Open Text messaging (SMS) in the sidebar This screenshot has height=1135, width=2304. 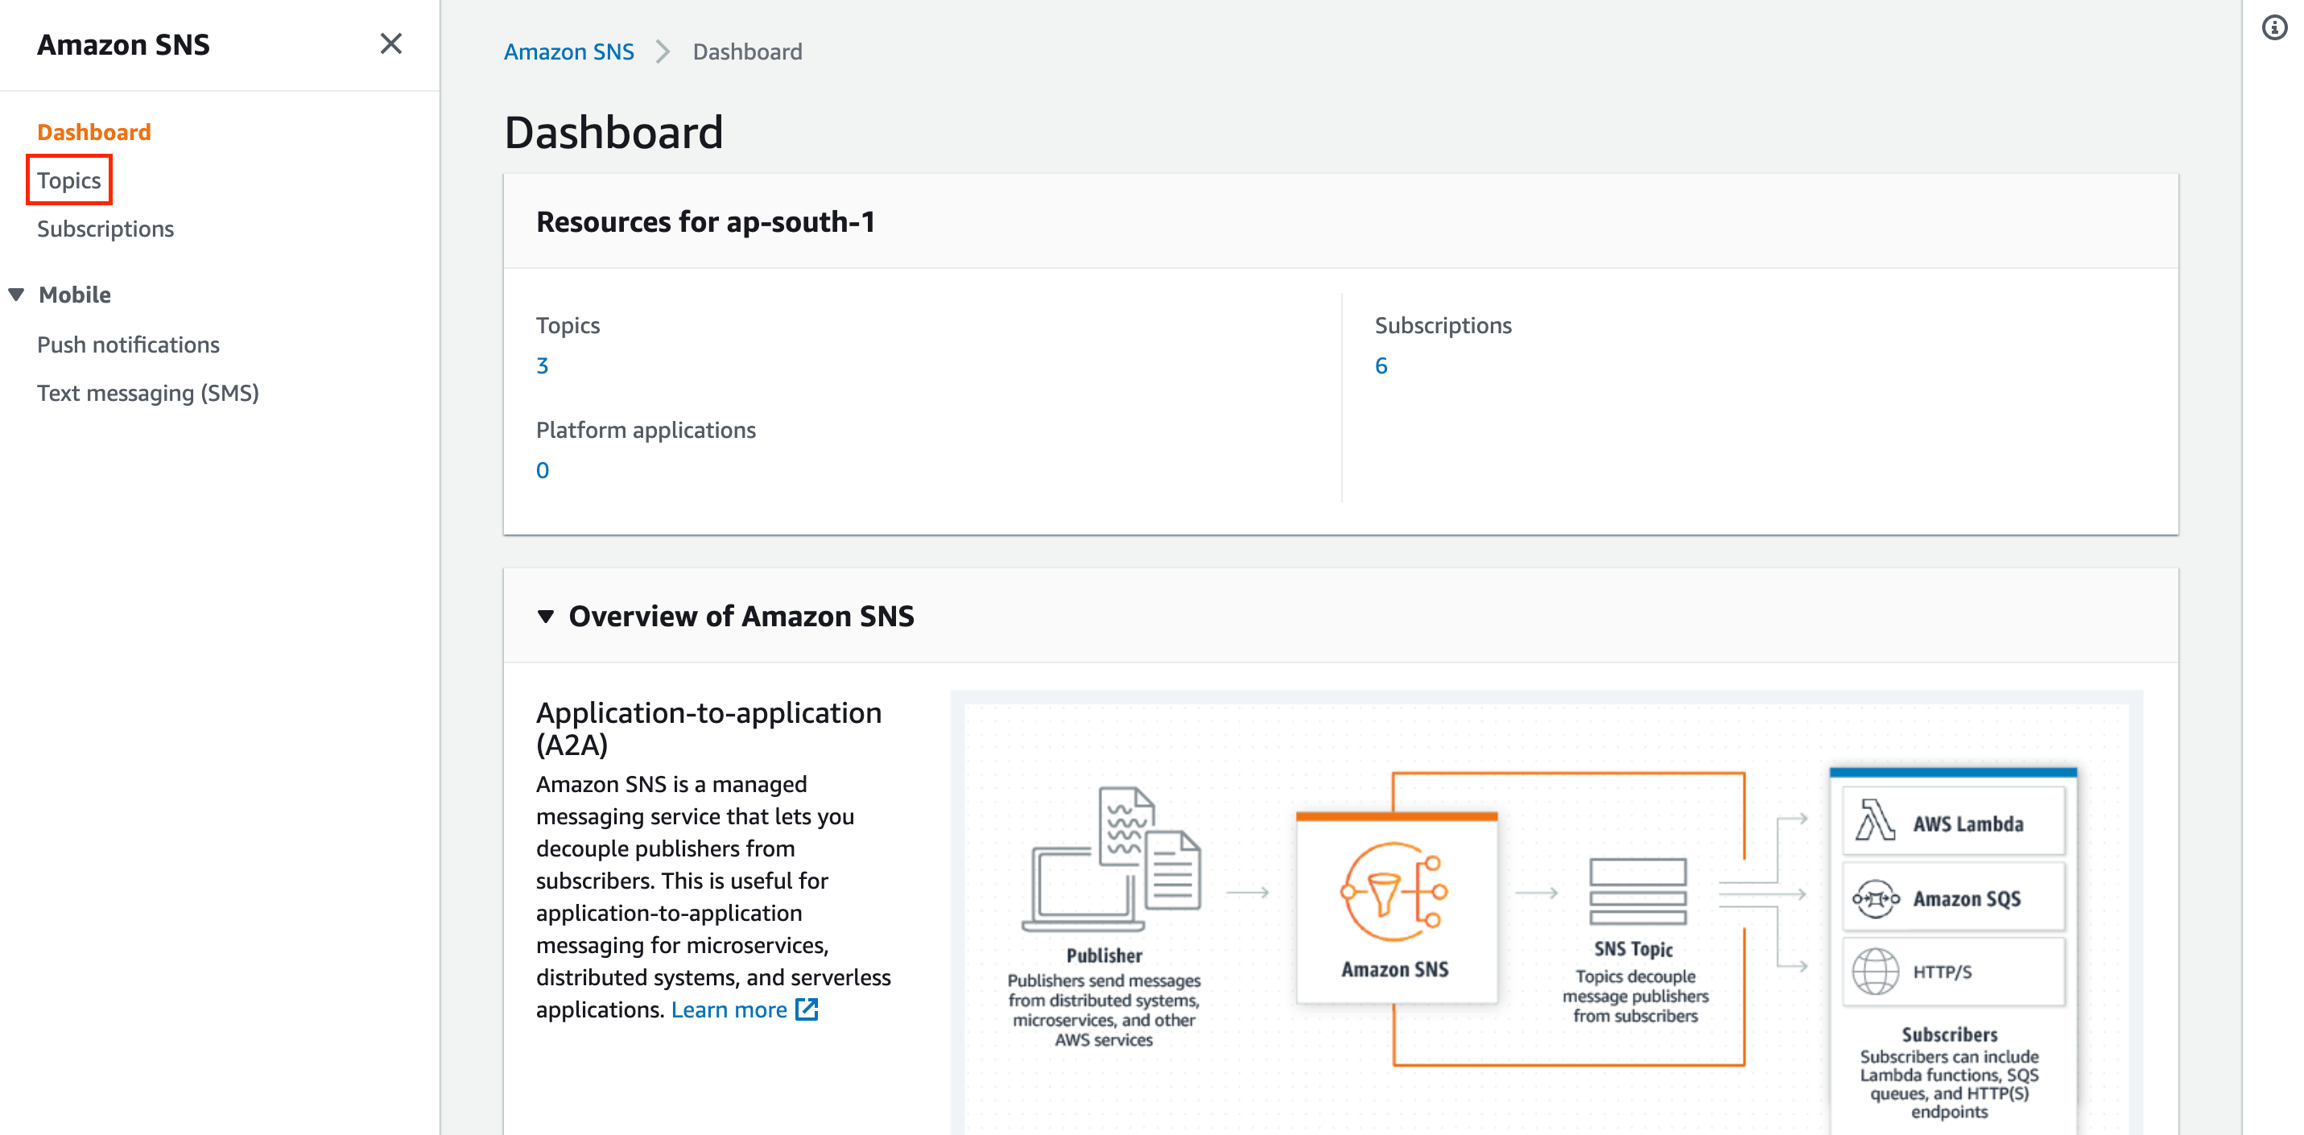pyautogui.click(x=148, y=393)
